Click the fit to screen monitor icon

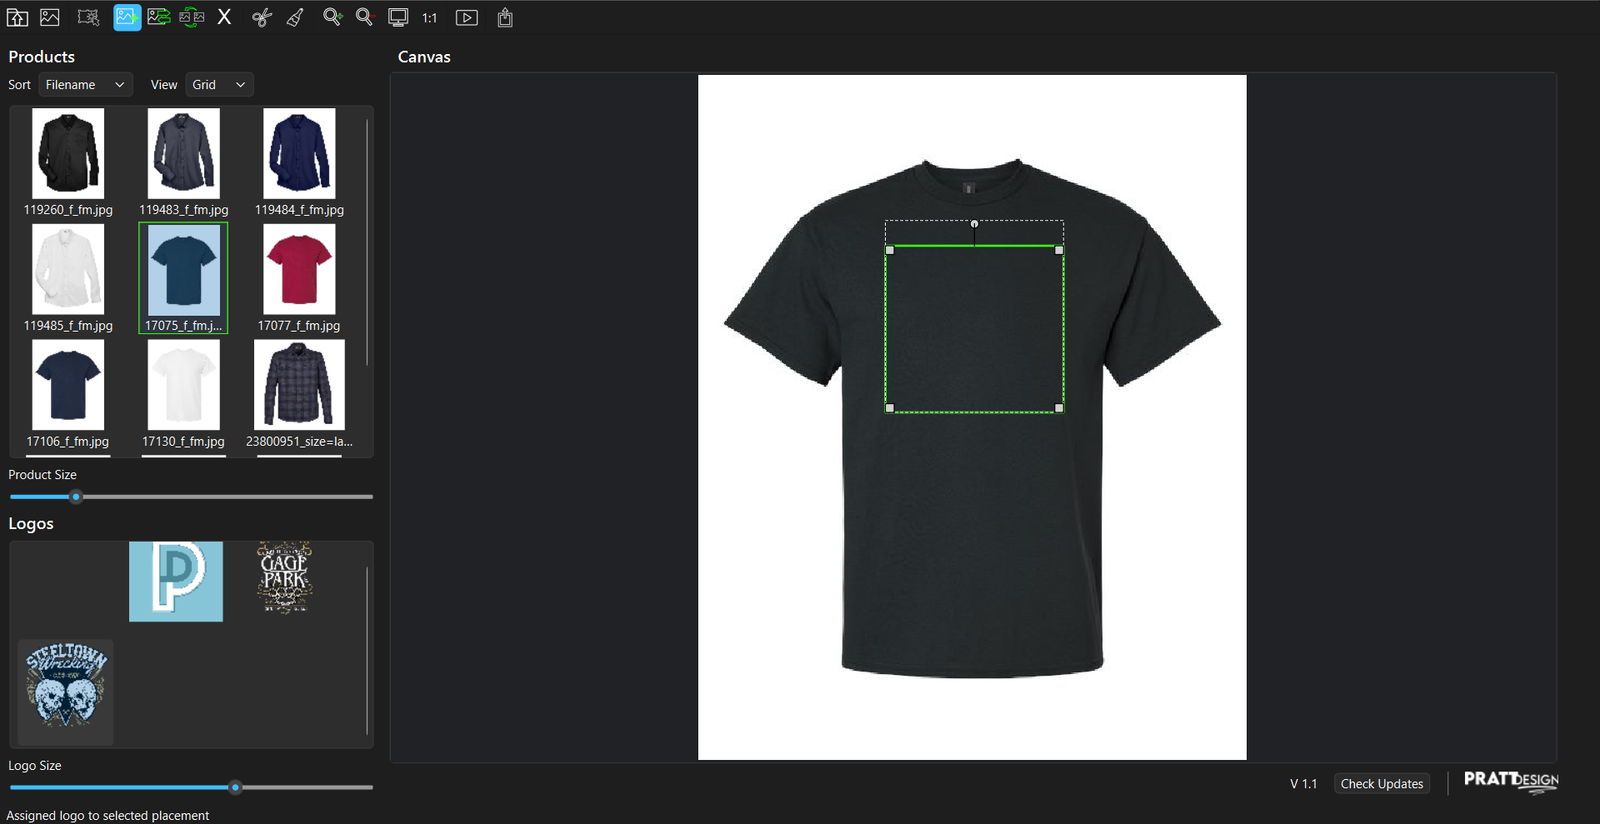point(398,17)
